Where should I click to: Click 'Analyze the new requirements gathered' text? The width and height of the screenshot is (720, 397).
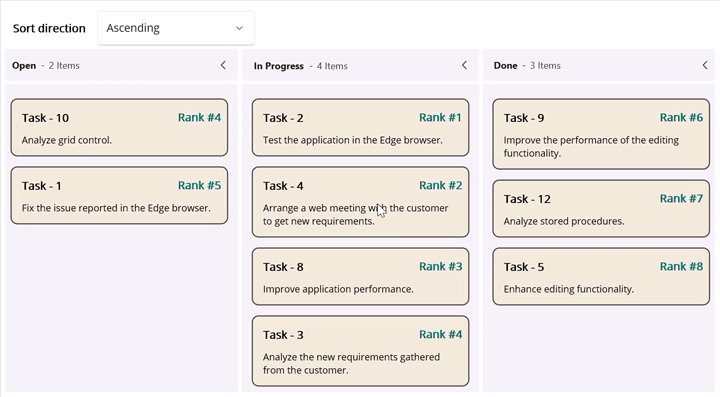tap(351, 357)
